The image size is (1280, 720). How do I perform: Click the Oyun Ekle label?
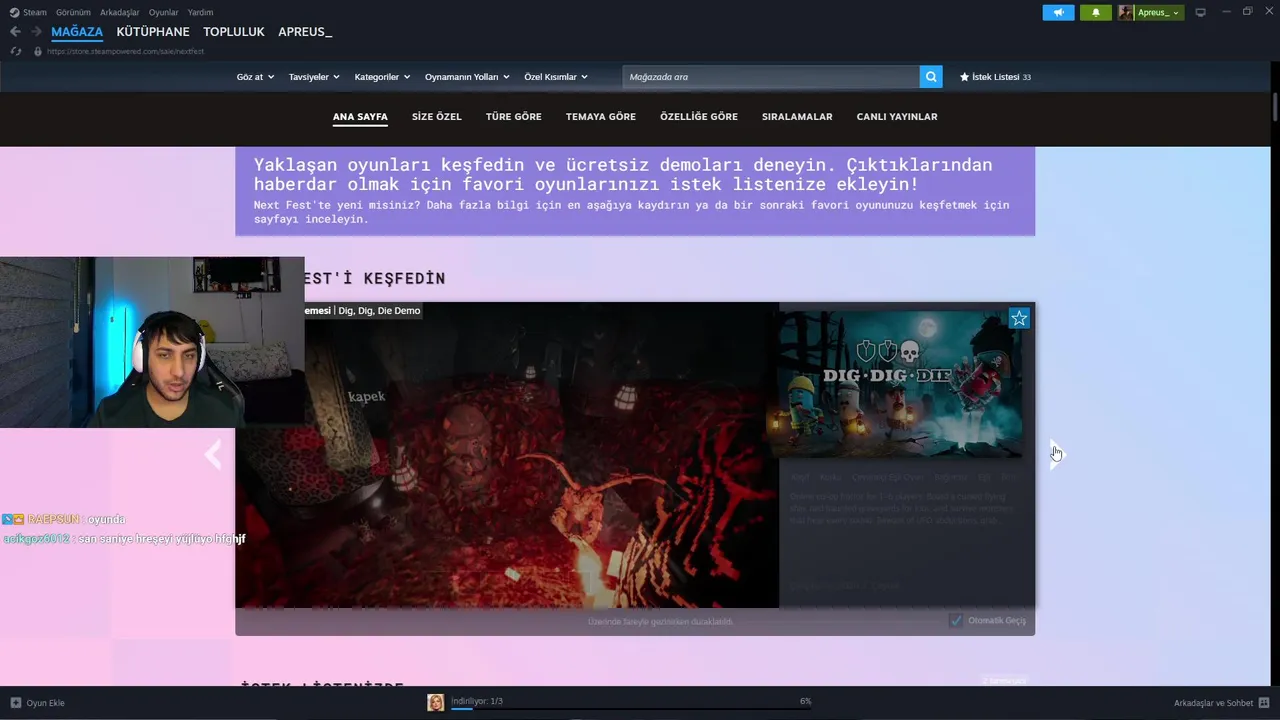[x=45, y=703]
